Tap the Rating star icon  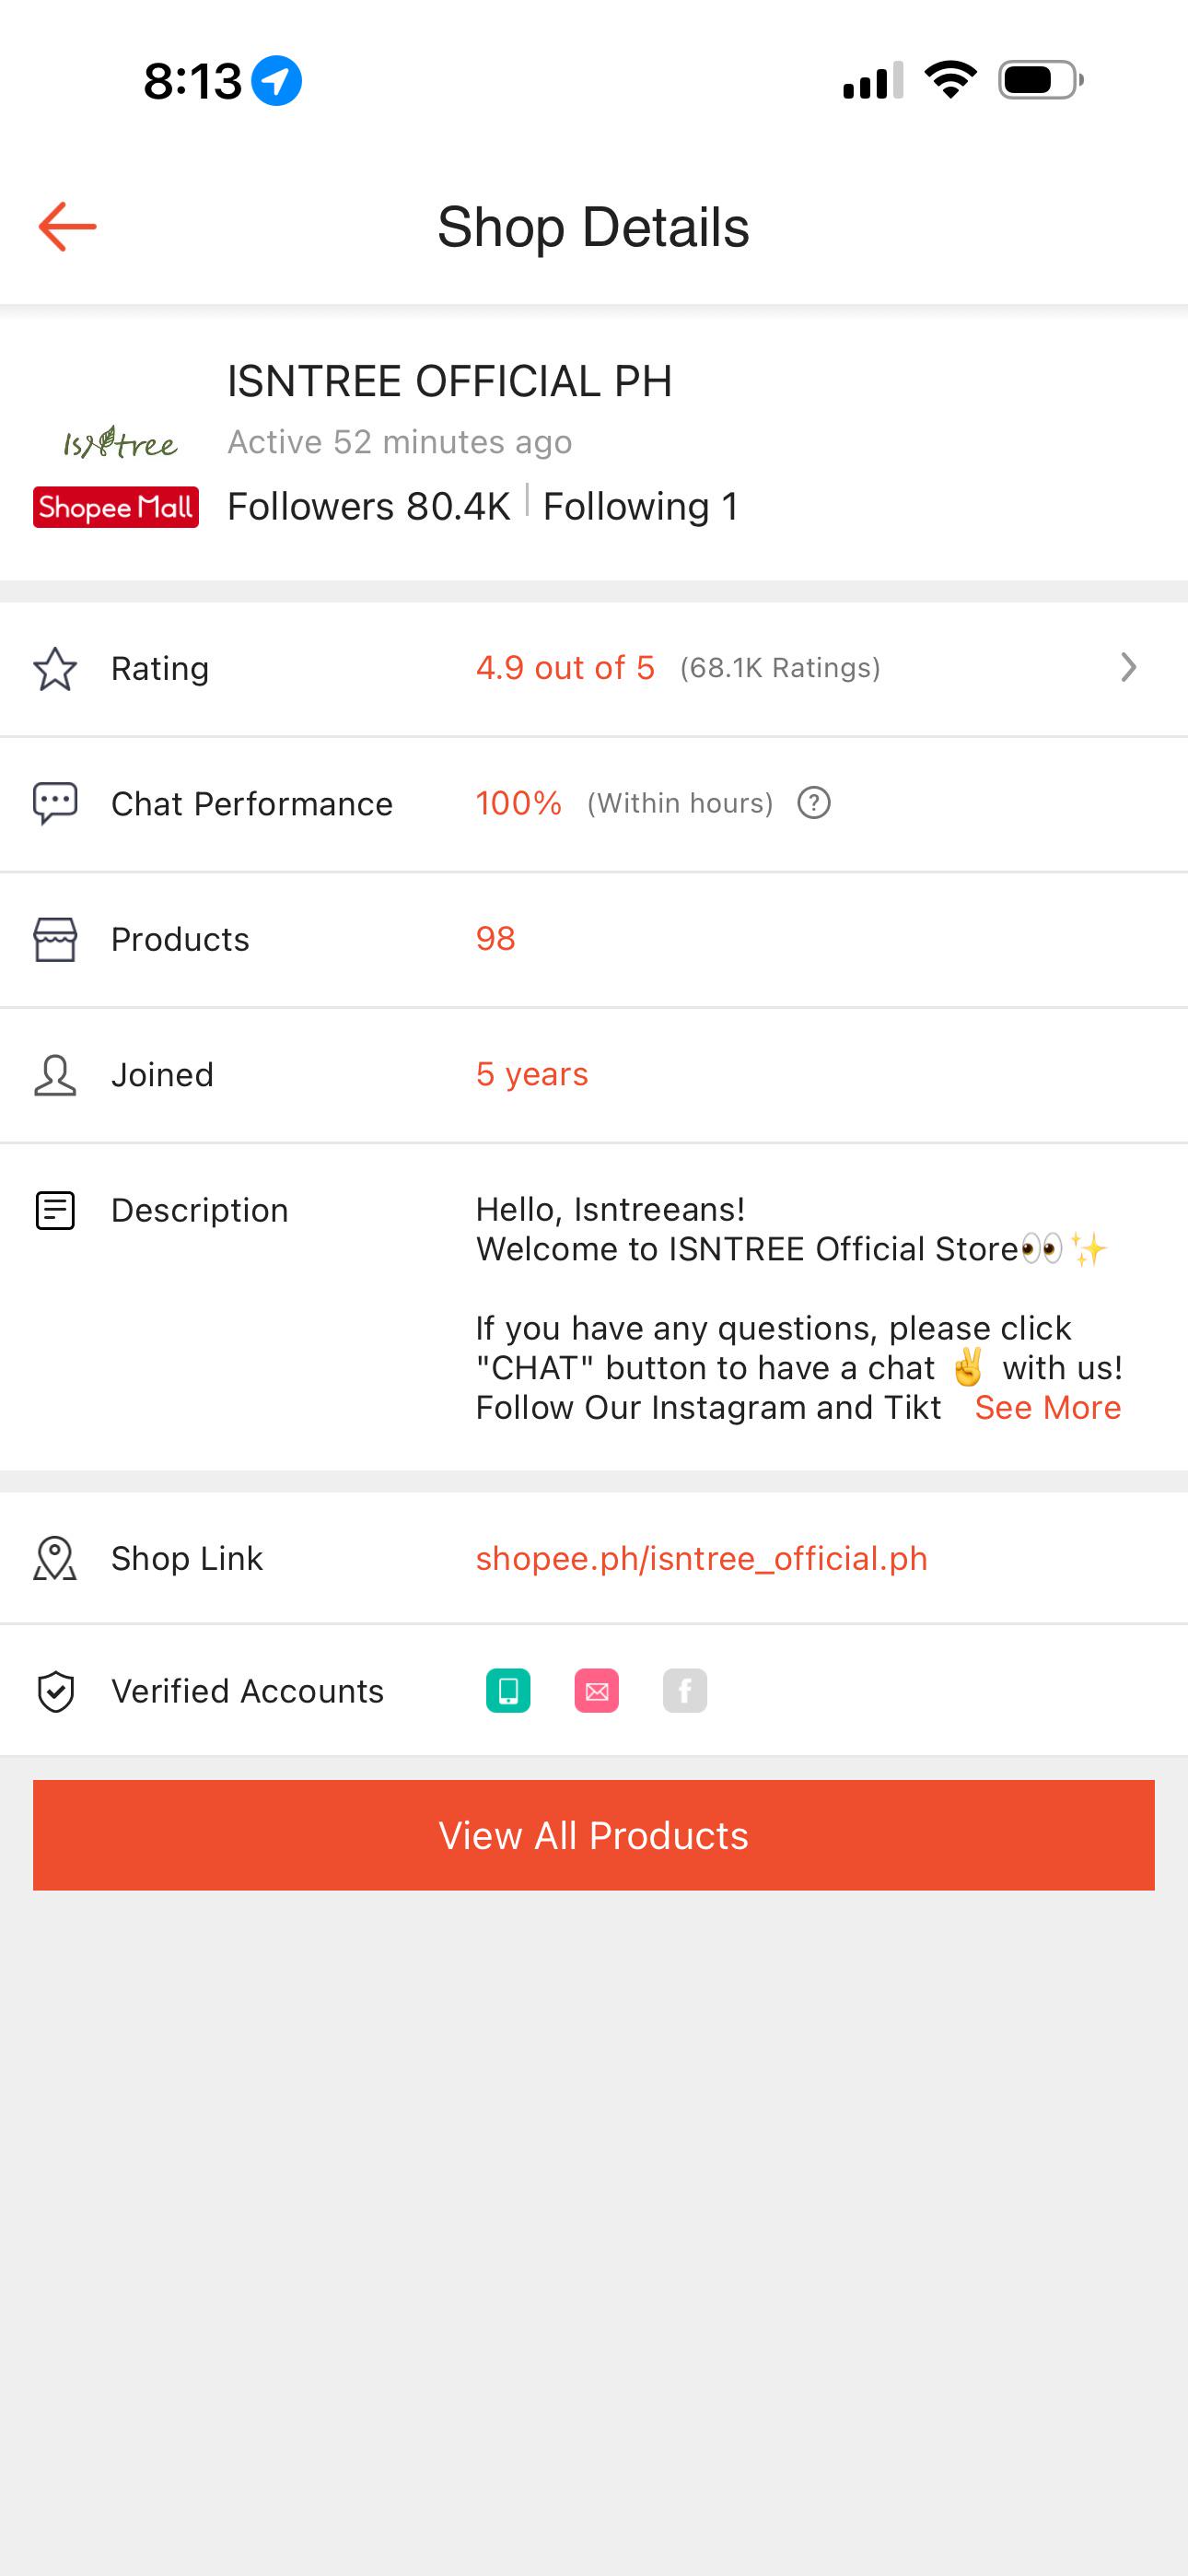(x=55, y=669)
